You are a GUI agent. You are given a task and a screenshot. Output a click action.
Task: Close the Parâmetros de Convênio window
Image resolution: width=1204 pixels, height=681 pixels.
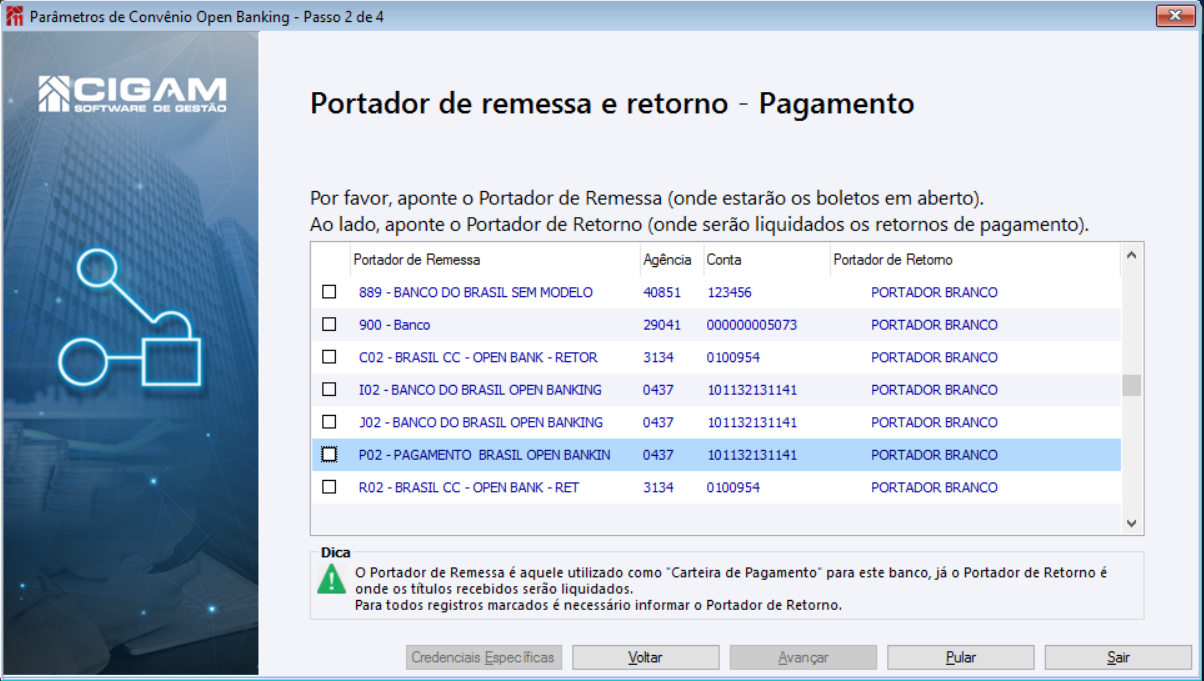pos(1176,16)
